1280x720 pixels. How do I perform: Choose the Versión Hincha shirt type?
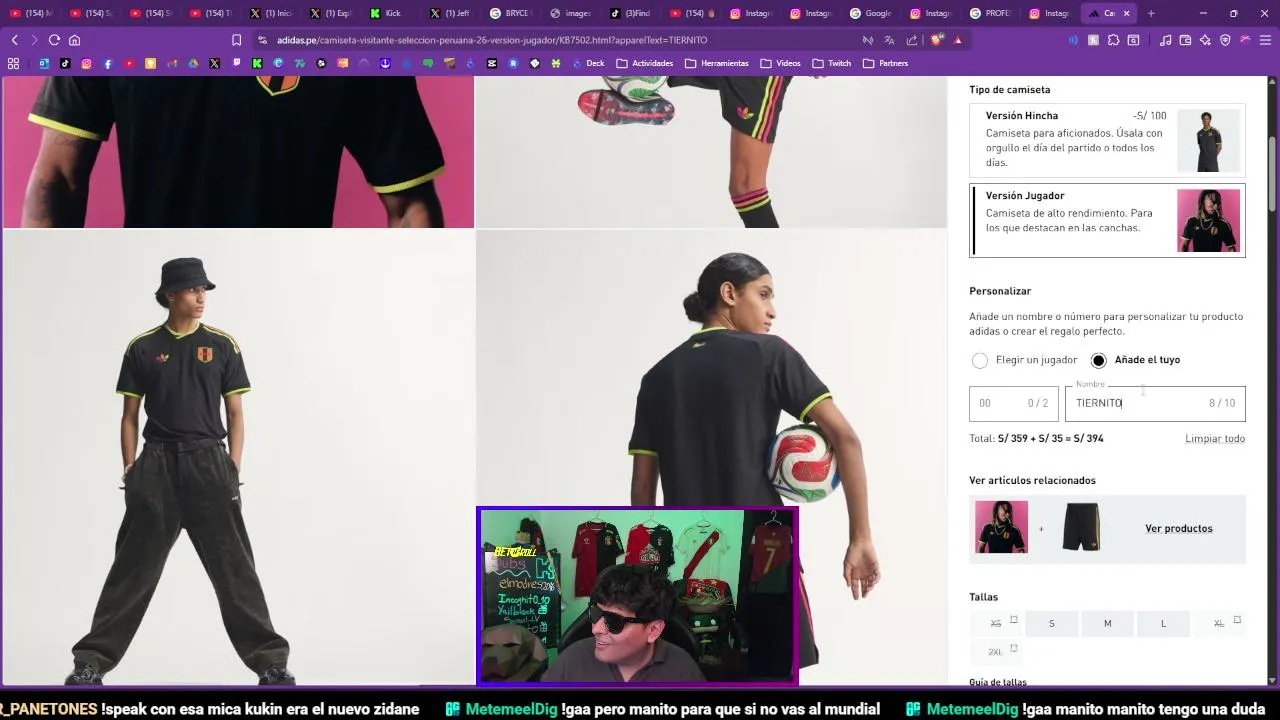(x=1107, y=140)
